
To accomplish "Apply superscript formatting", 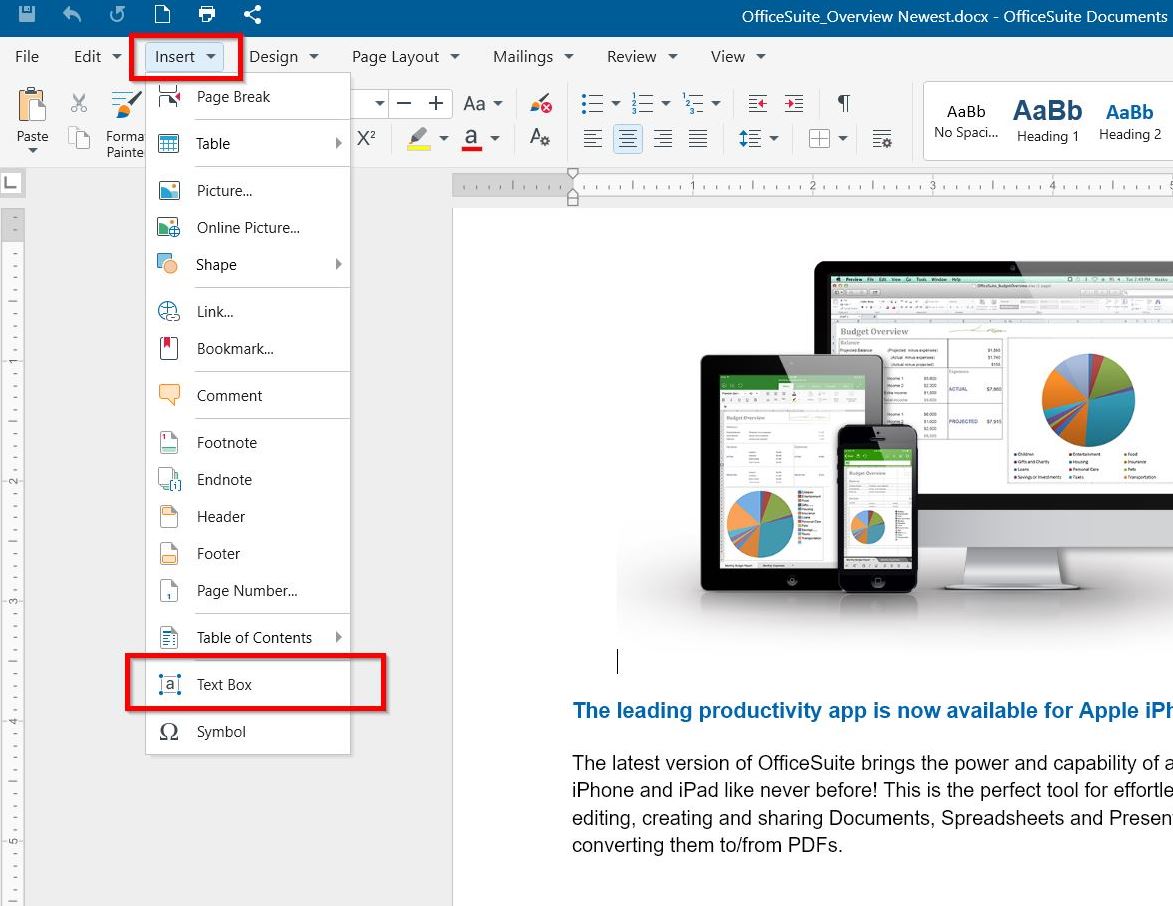I will pyautogui.click(x=366, y=138).
